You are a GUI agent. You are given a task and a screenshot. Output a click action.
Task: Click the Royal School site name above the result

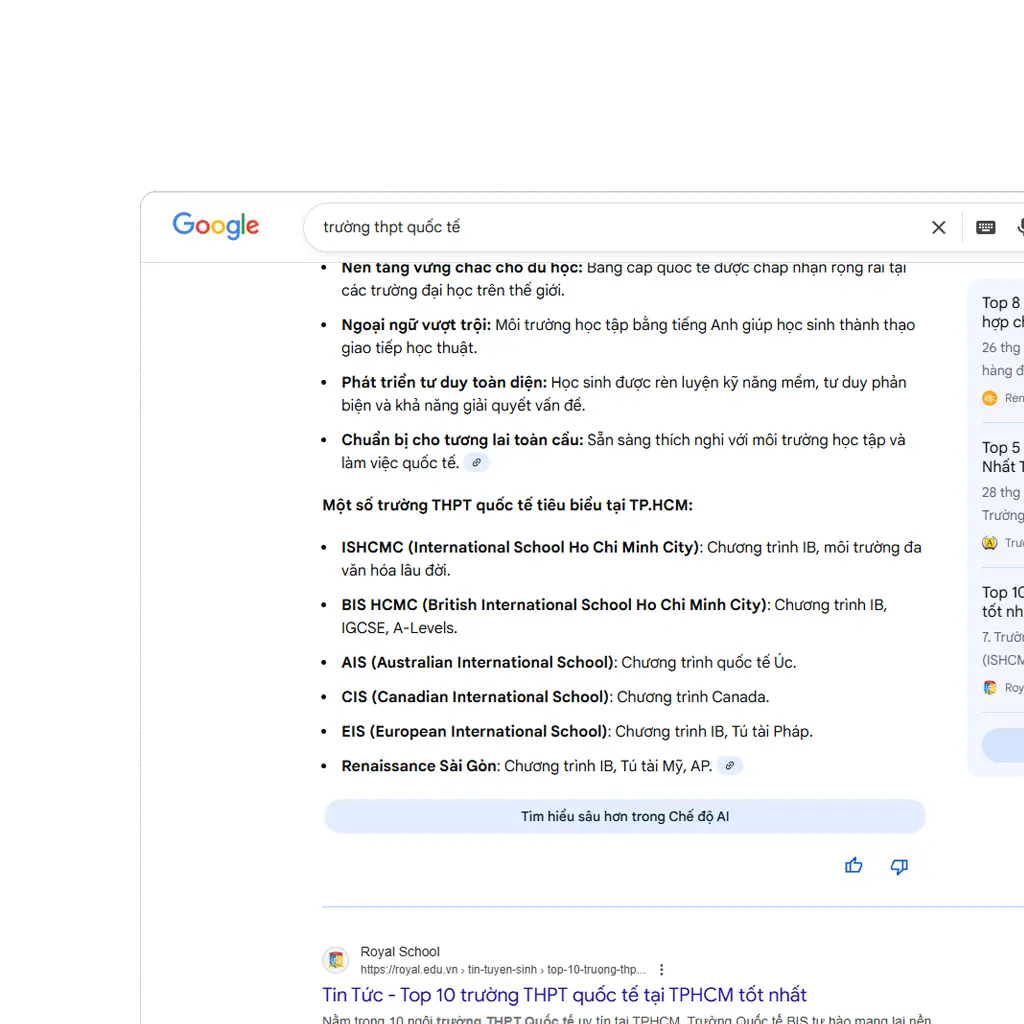point(400,952)
